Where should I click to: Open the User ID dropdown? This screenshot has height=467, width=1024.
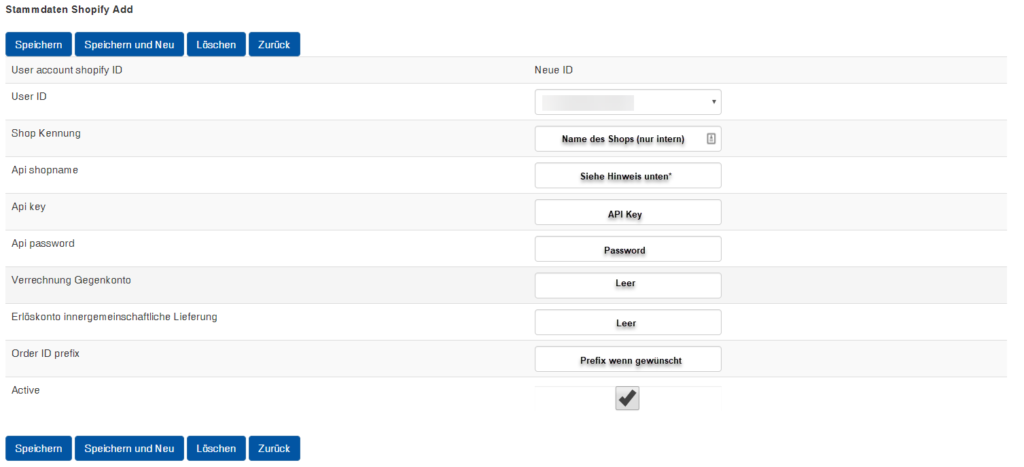coord(628,102)
